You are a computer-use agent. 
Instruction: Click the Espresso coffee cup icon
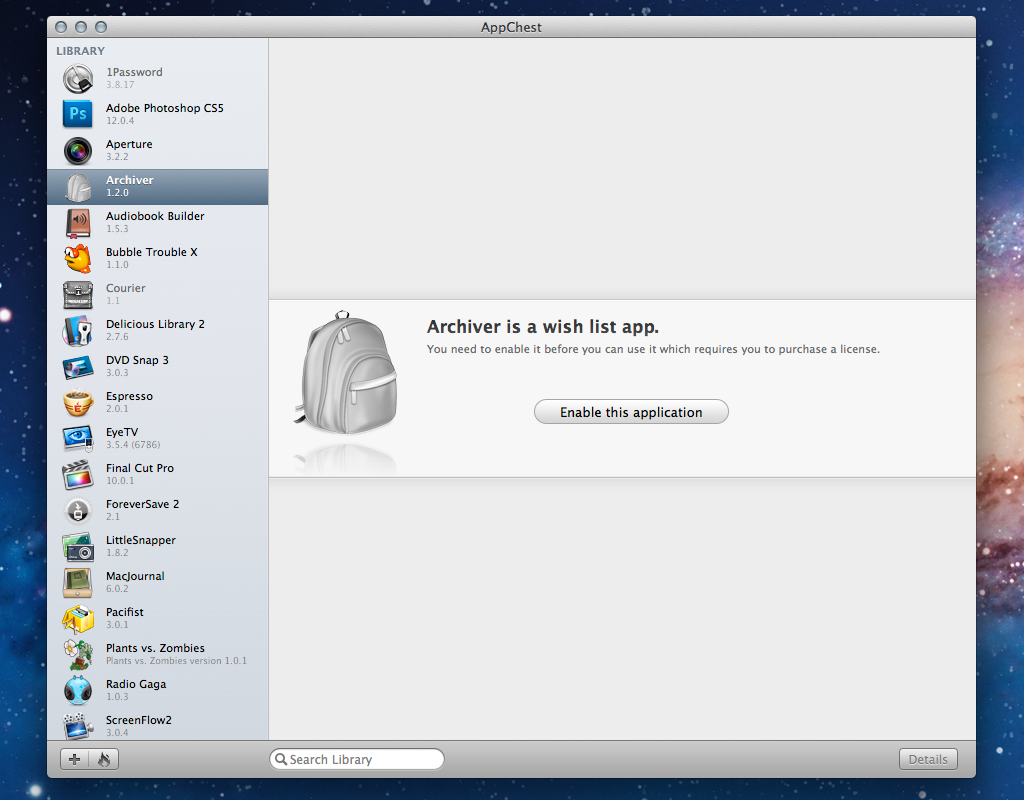pyautogui.click(x=78, y=402)
